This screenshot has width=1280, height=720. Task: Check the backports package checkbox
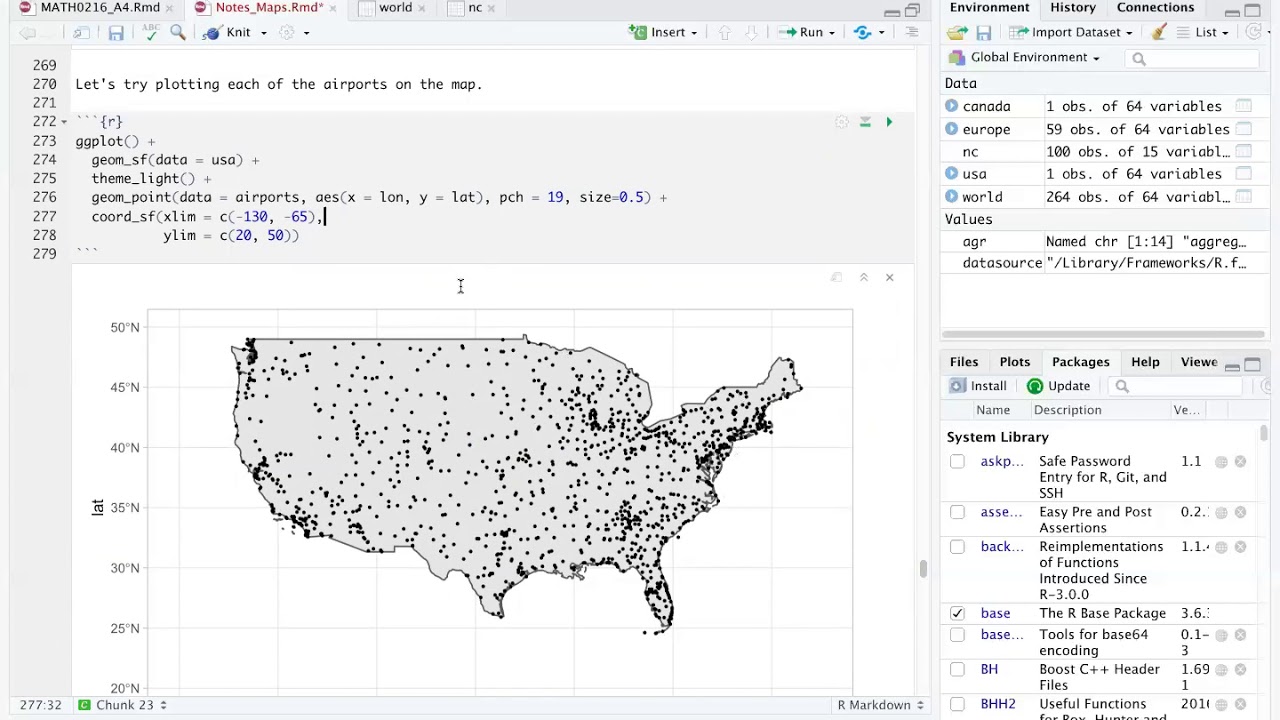957,547
